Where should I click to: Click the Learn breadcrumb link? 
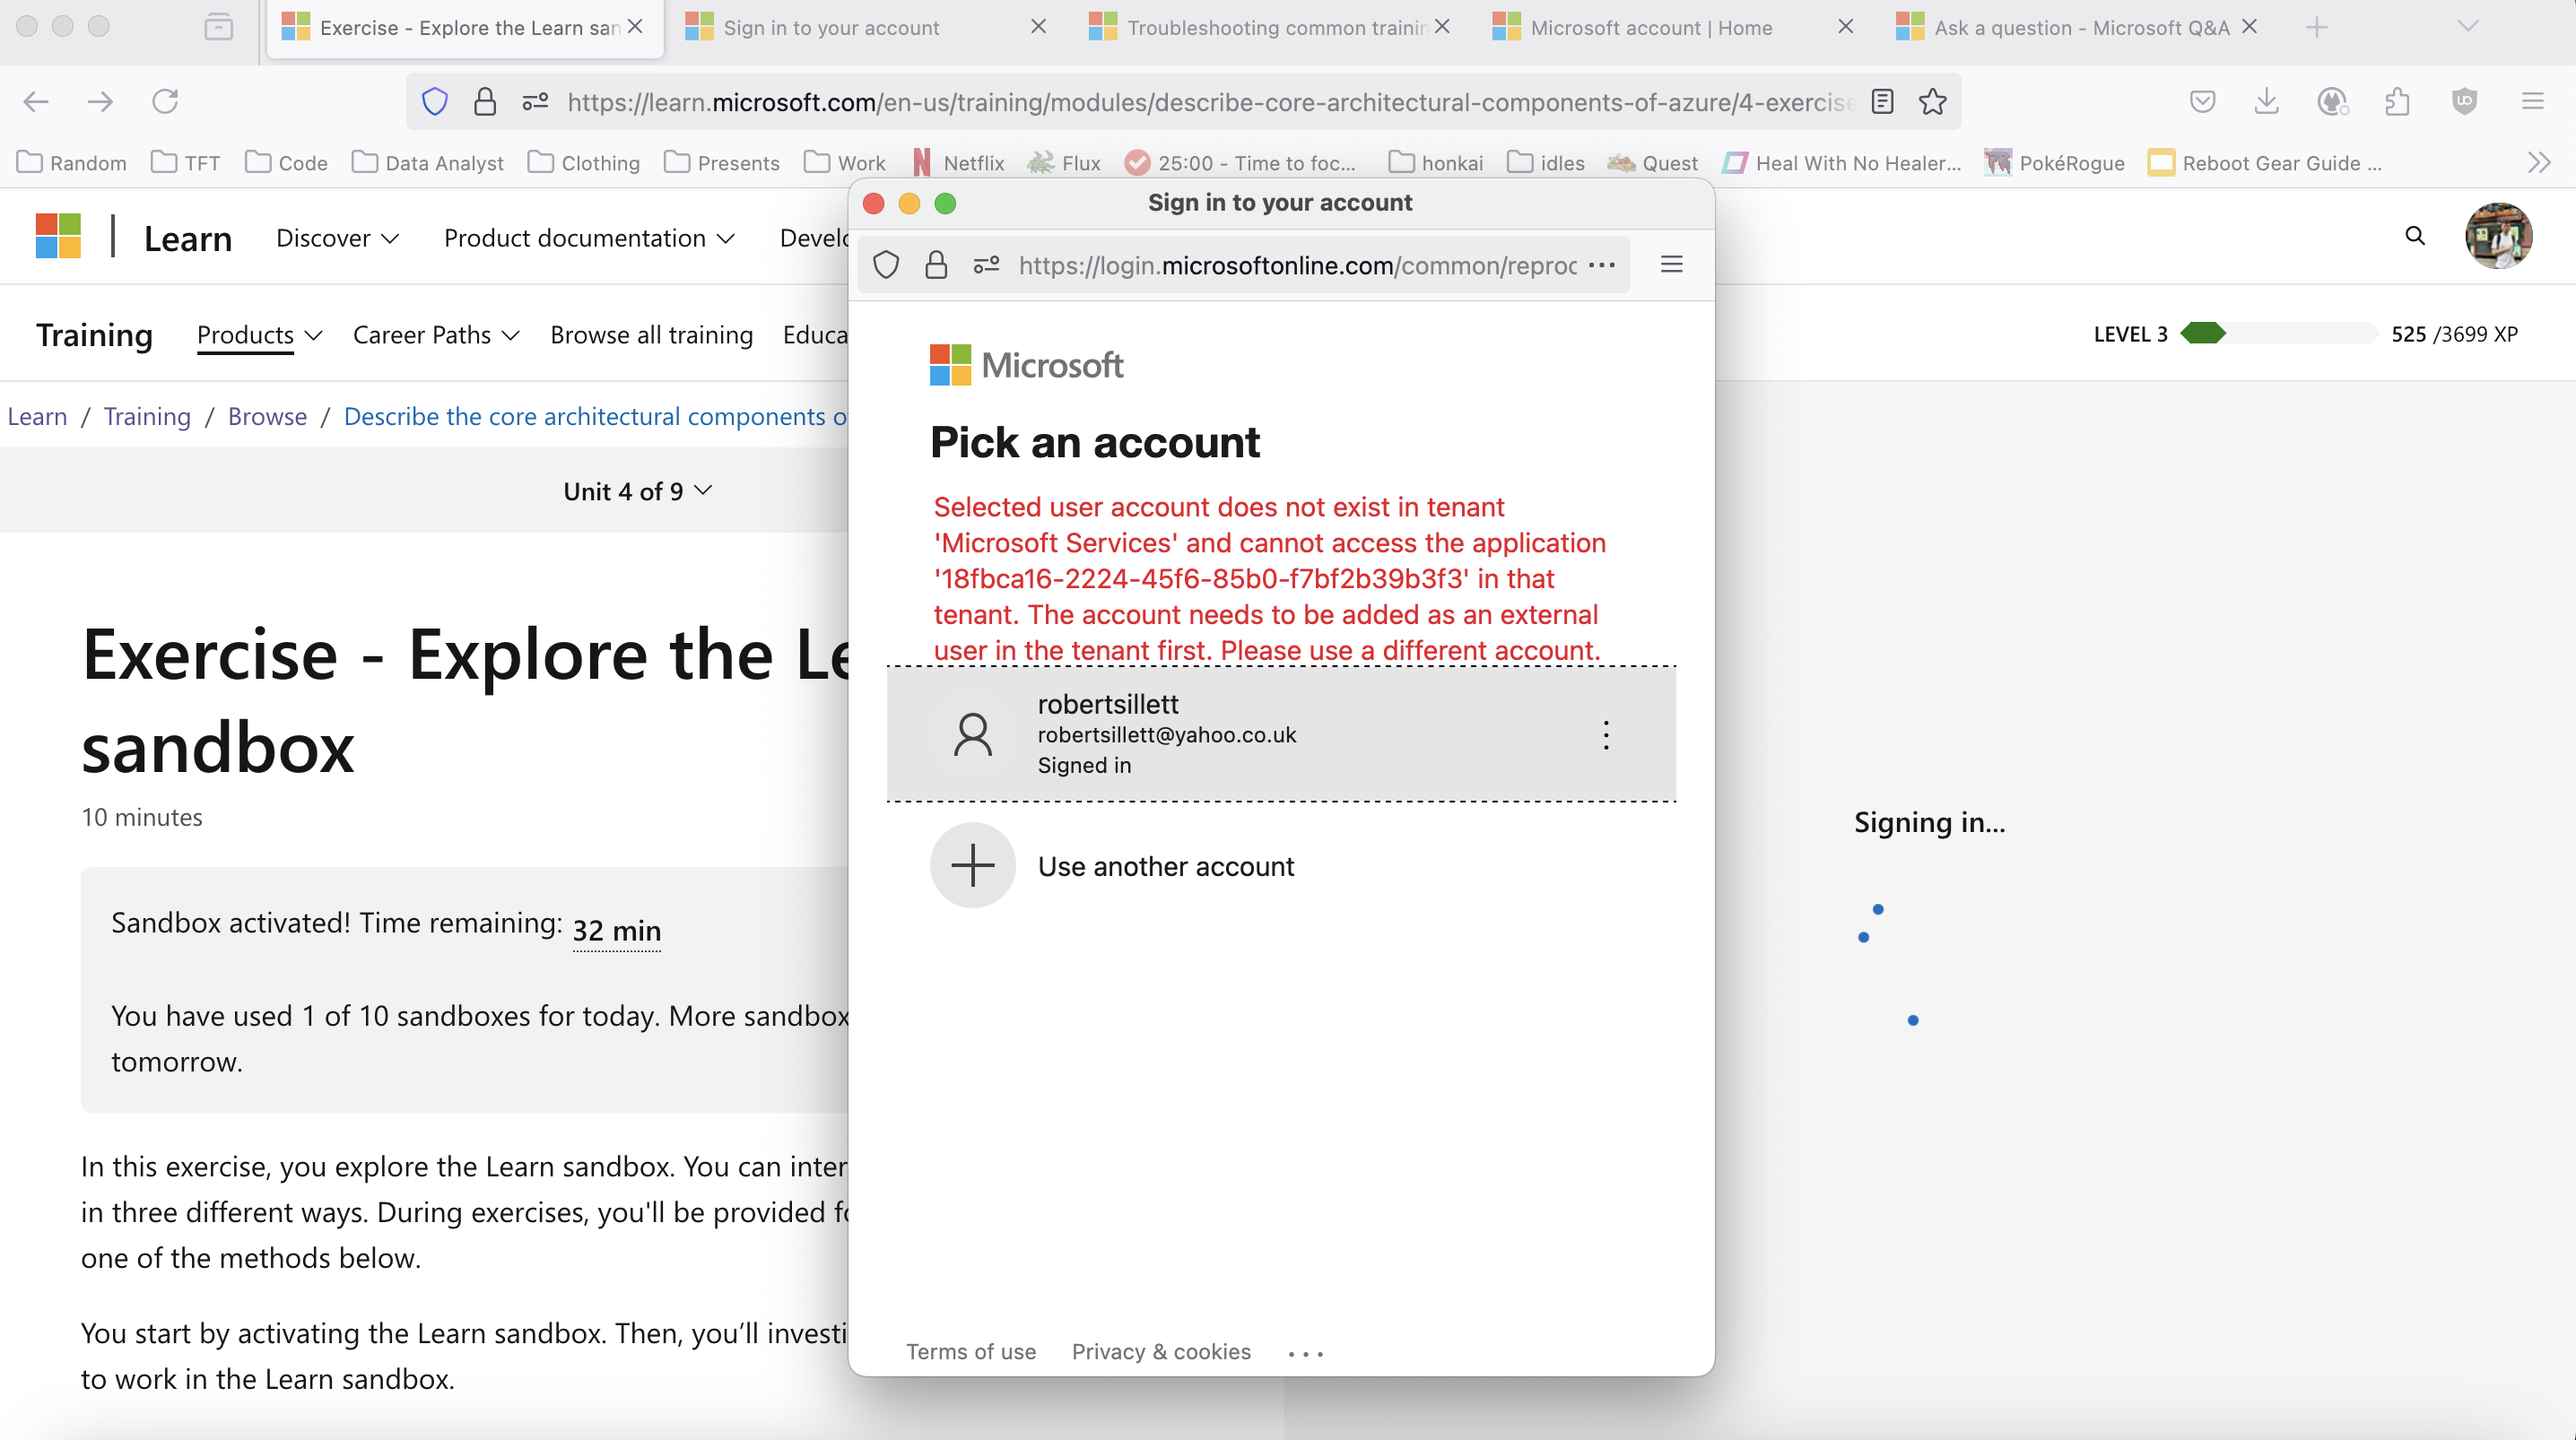click(x=37, y=416)
